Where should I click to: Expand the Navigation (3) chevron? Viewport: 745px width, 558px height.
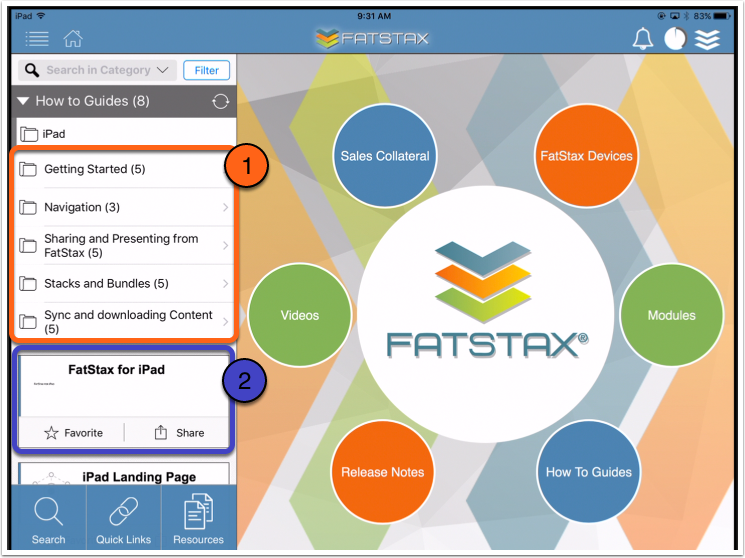tap(225, 207)
